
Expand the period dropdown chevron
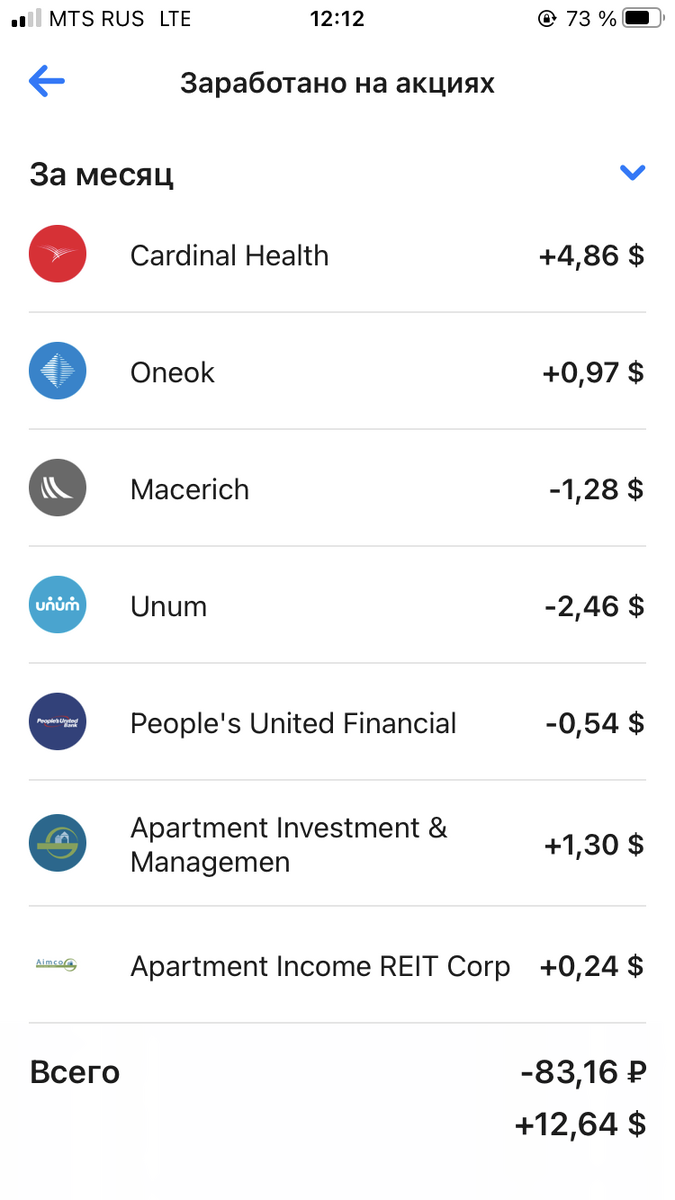[x=632, y=173]
